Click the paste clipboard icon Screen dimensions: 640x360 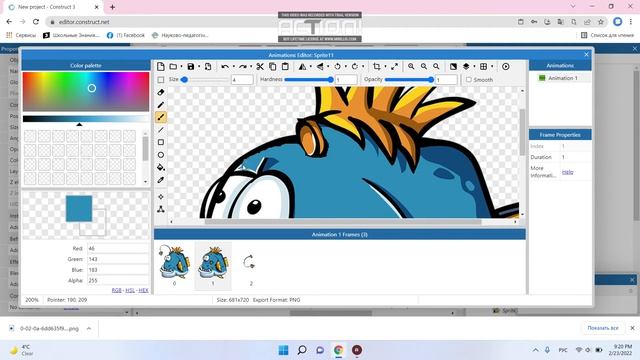coord(285,67)
